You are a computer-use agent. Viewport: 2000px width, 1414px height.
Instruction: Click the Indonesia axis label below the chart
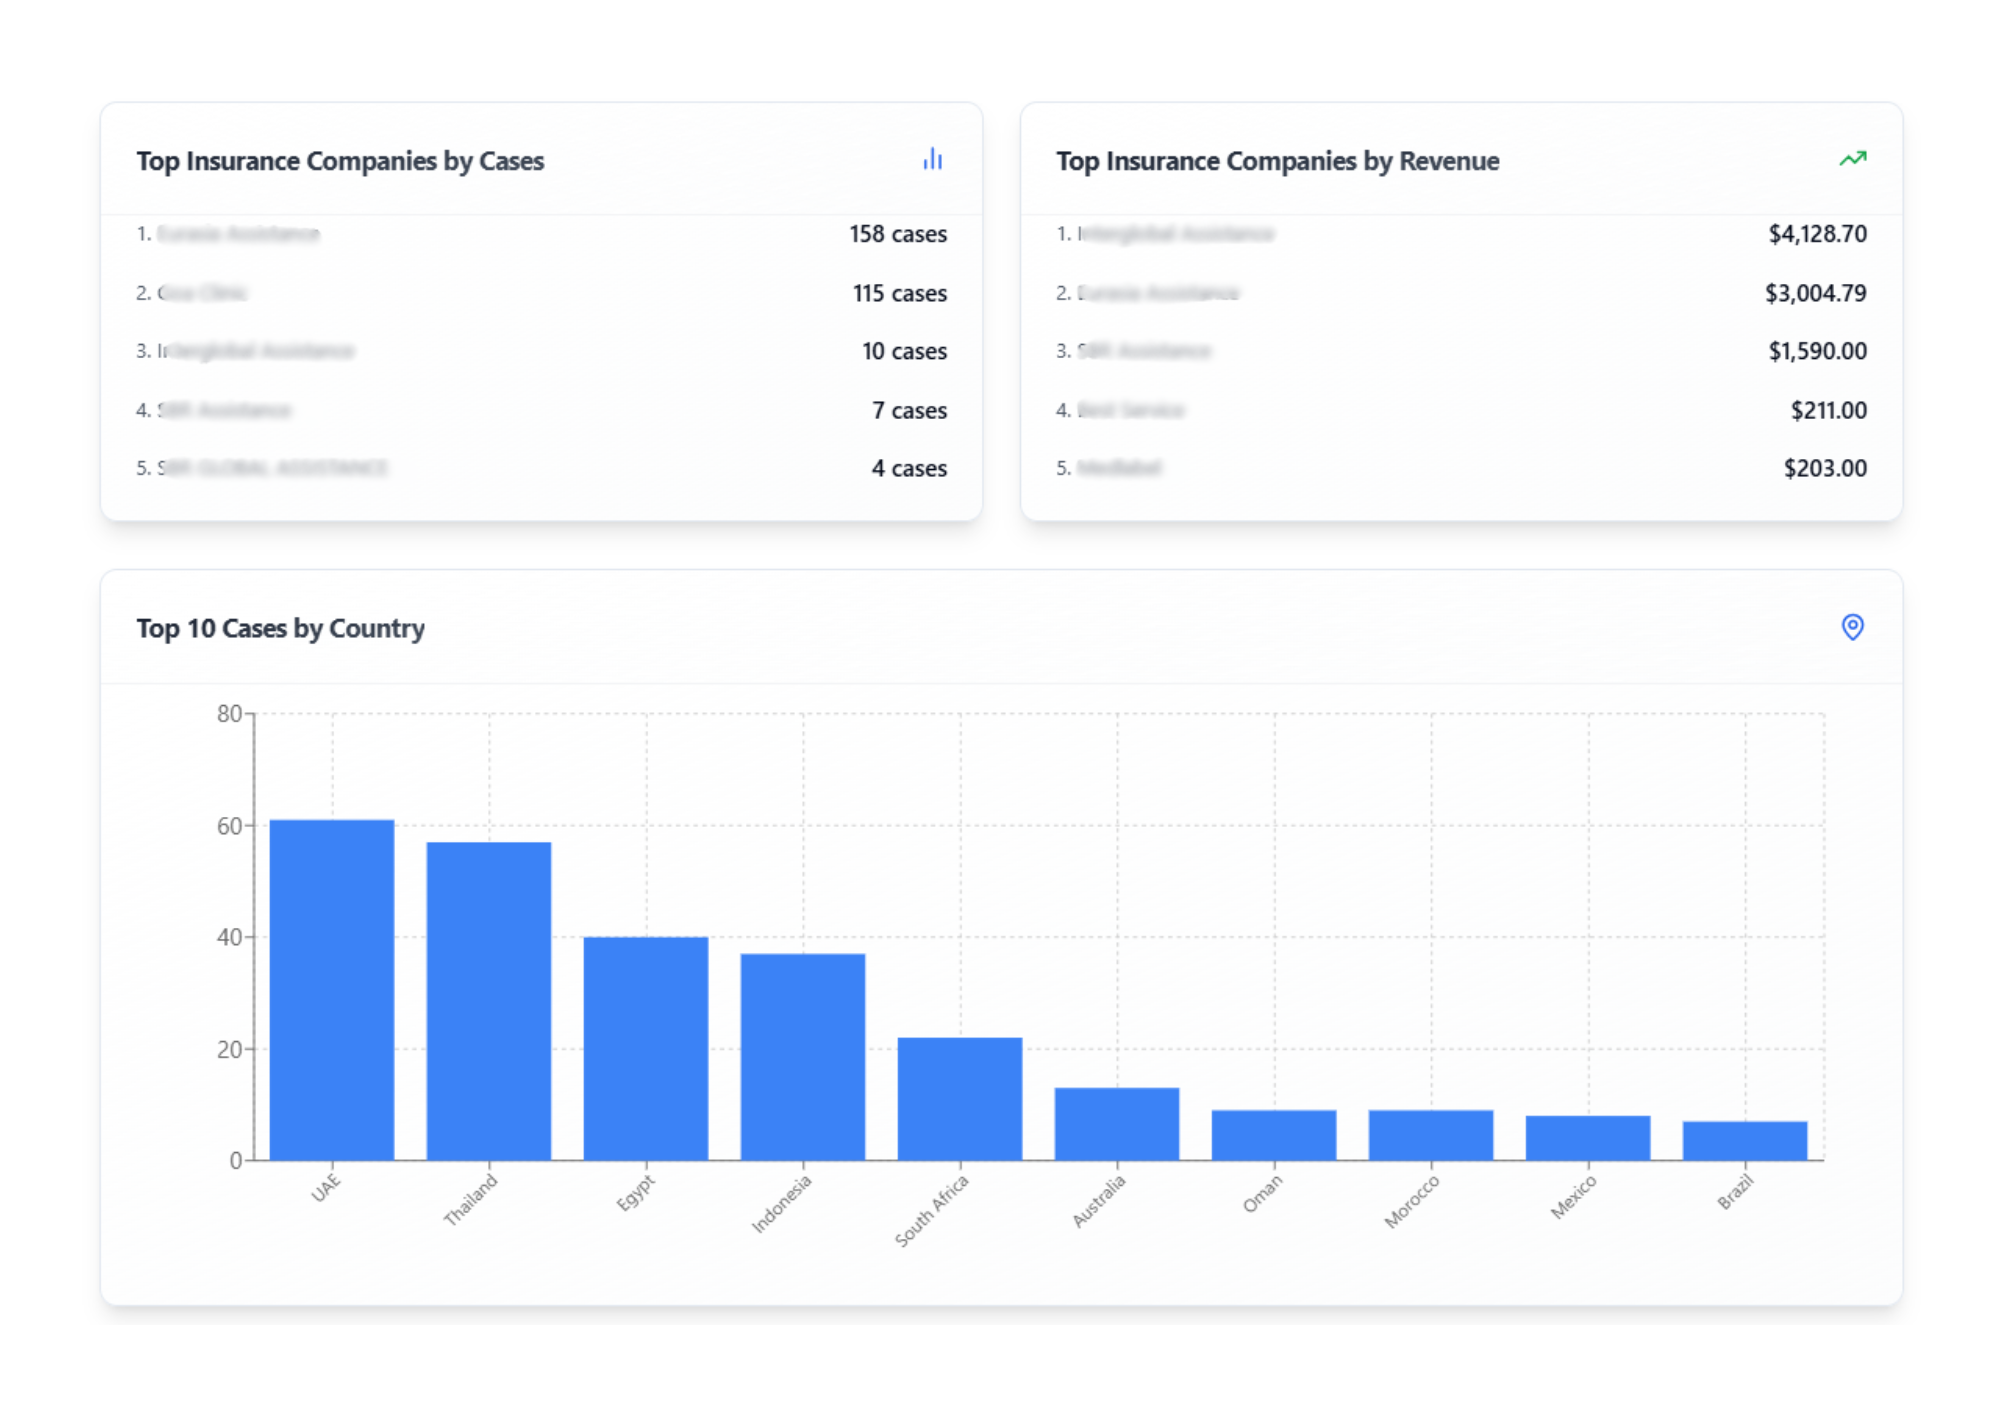(784, 1204)
